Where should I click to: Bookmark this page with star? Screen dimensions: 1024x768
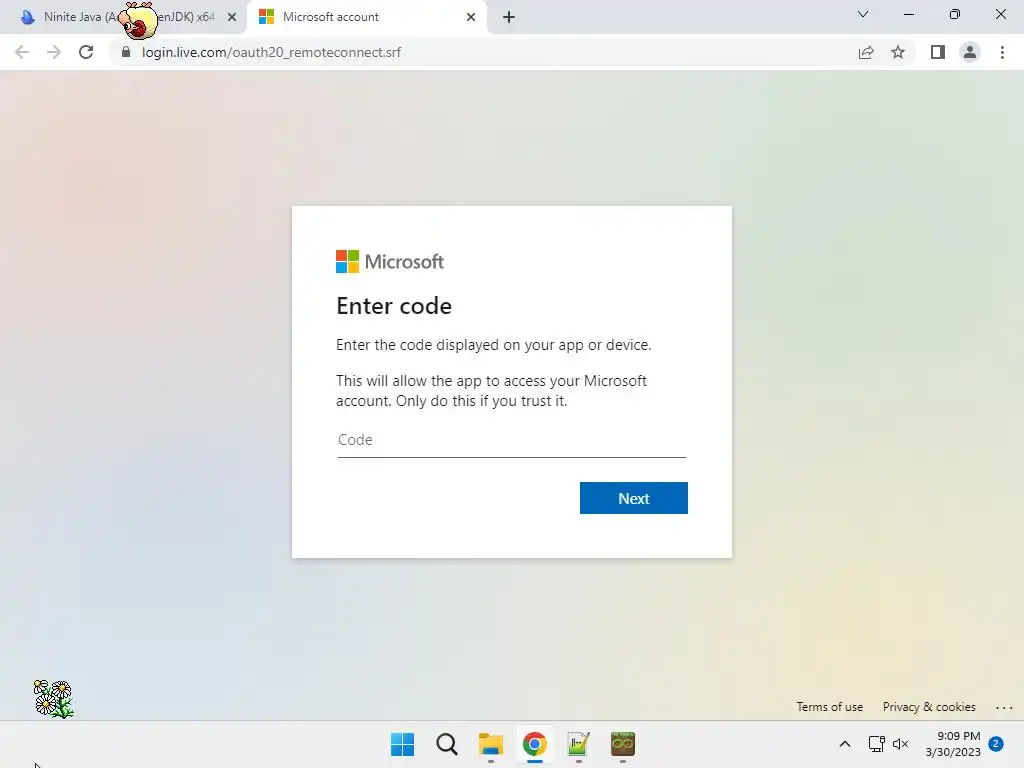(898, 52)
